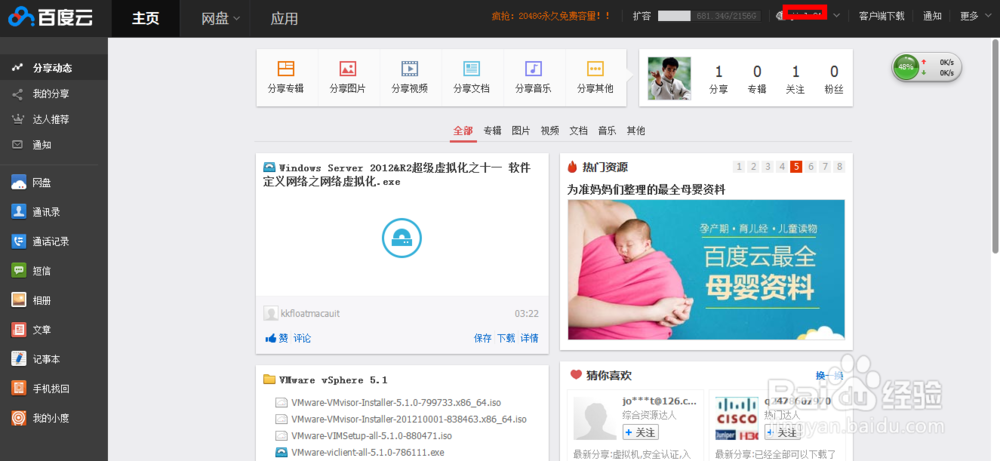Open 相册 album in sidebar
1000x461 pixels.
click(54, 300)
